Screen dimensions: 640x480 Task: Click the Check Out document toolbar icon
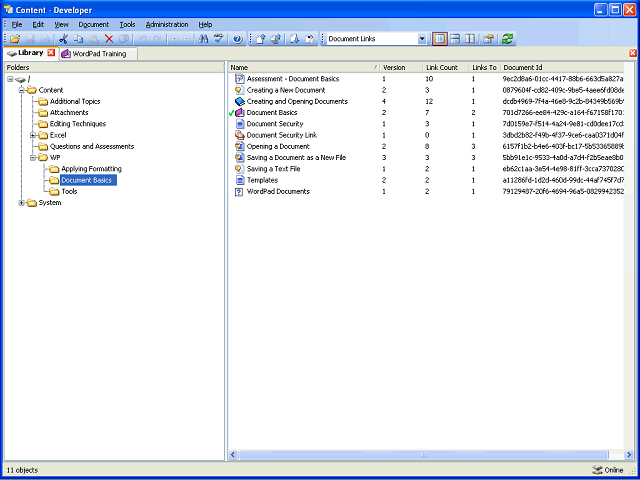[295, 39]
